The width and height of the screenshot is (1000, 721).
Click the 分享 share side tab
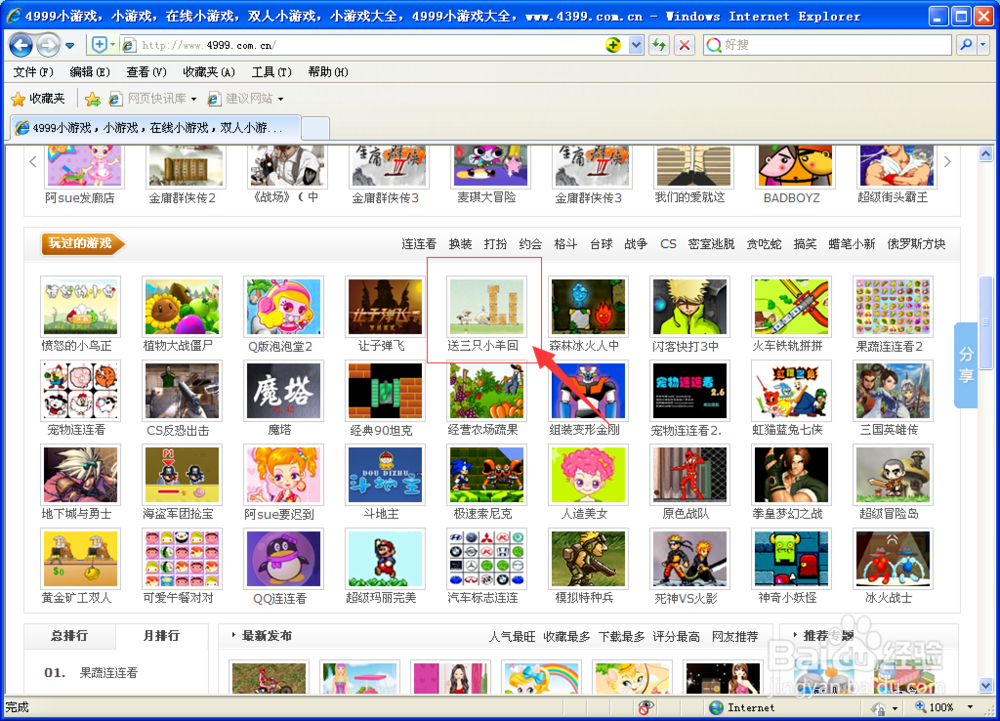[x=966, y=365]
